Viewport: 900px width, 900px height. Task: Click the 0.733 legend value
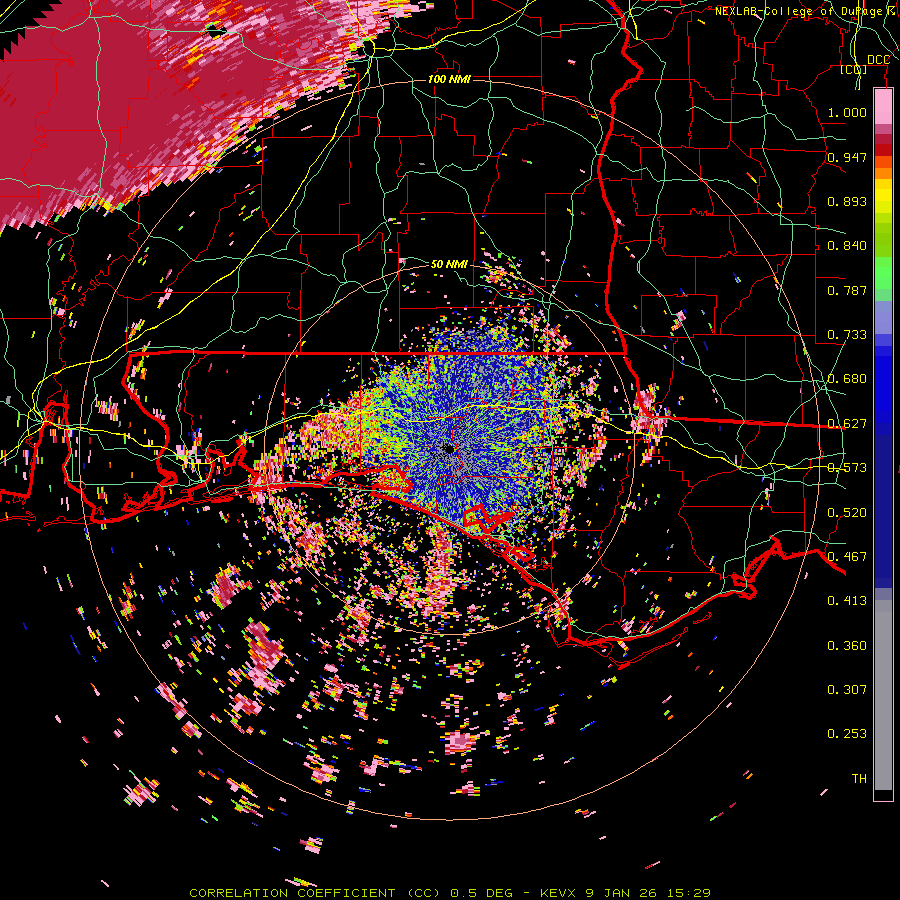[847, 335]
